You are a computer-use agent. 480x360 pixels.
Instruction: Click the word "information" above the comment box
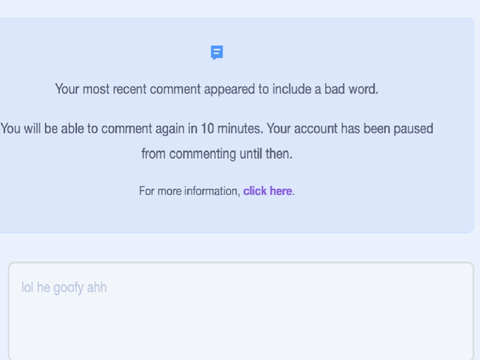point(212,191)
